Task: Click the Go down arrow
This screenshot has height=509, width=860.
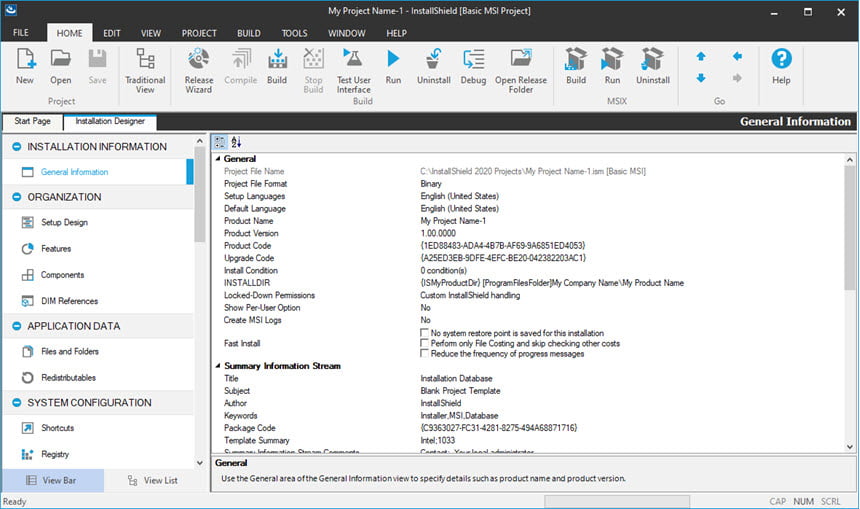Action: [x=701, y=78]
